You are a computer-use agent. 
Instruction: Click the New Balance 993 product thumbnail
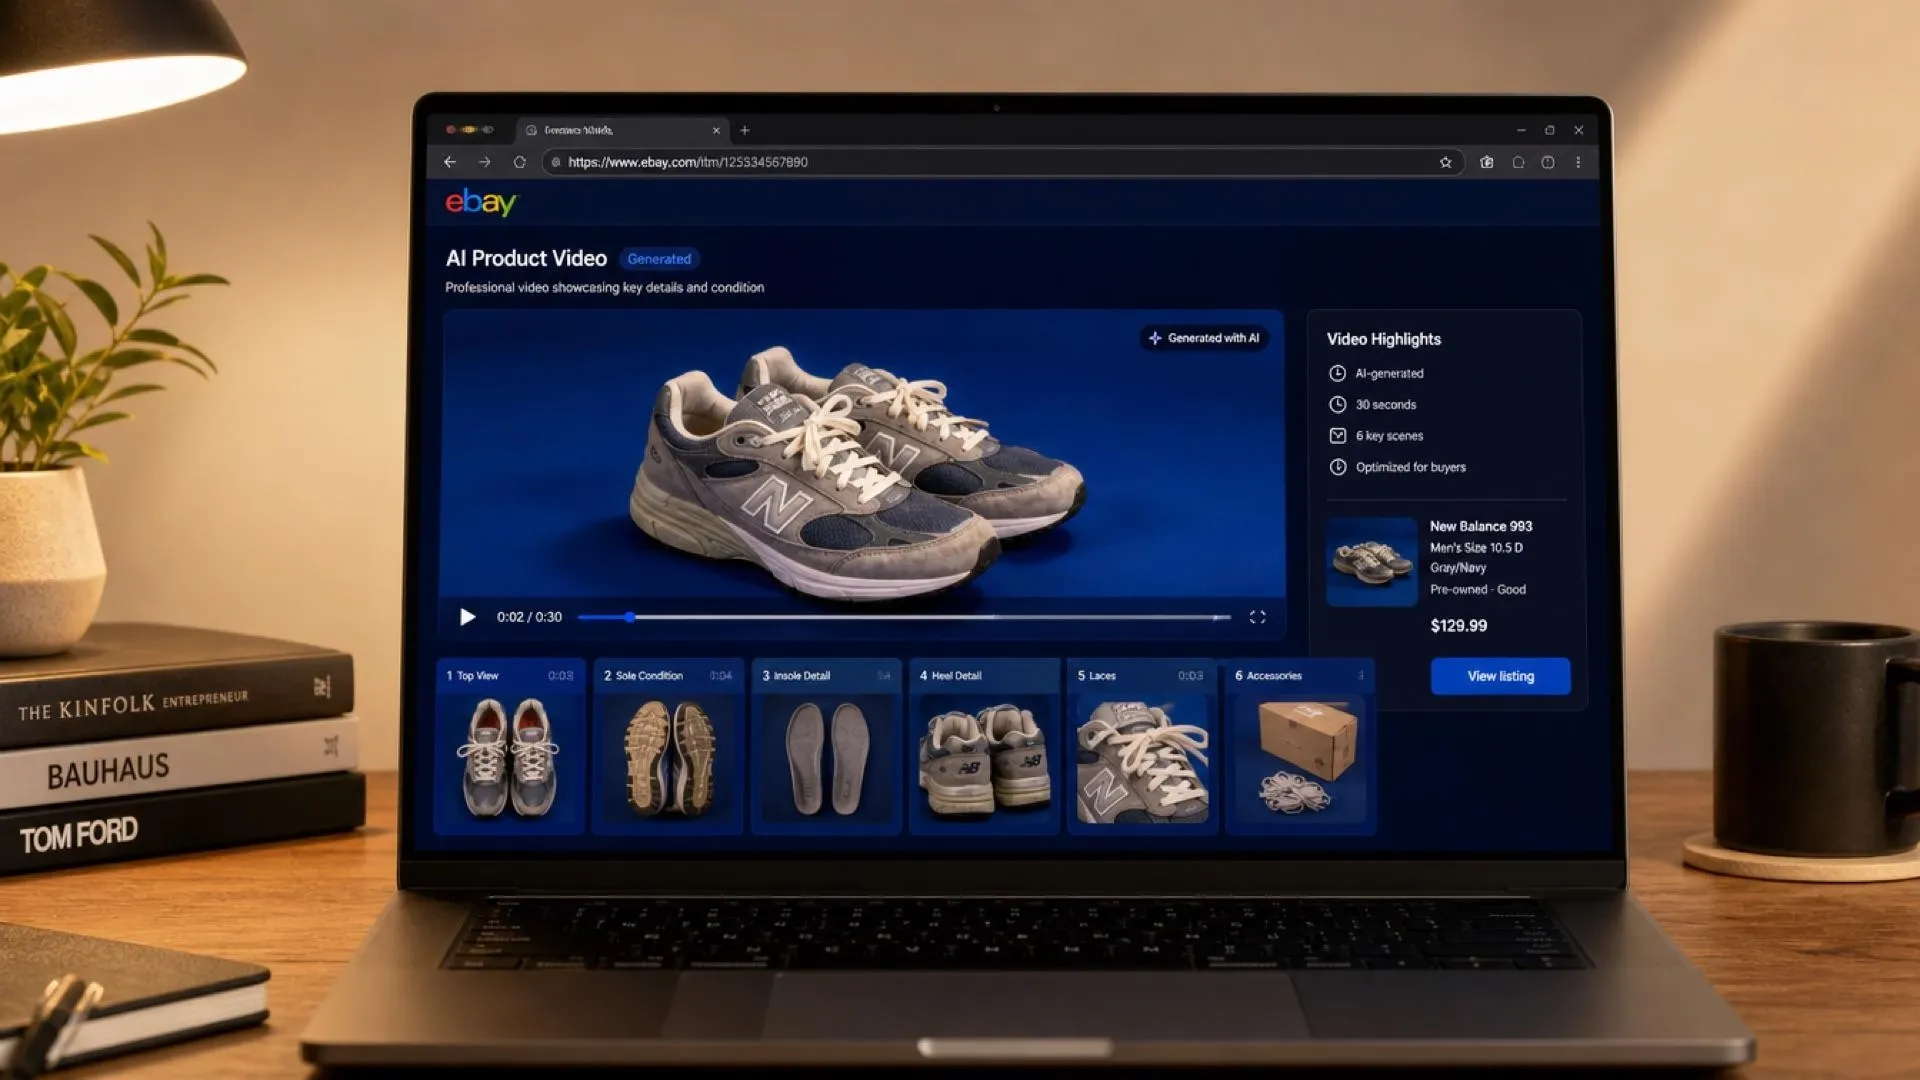point(1371,561)
